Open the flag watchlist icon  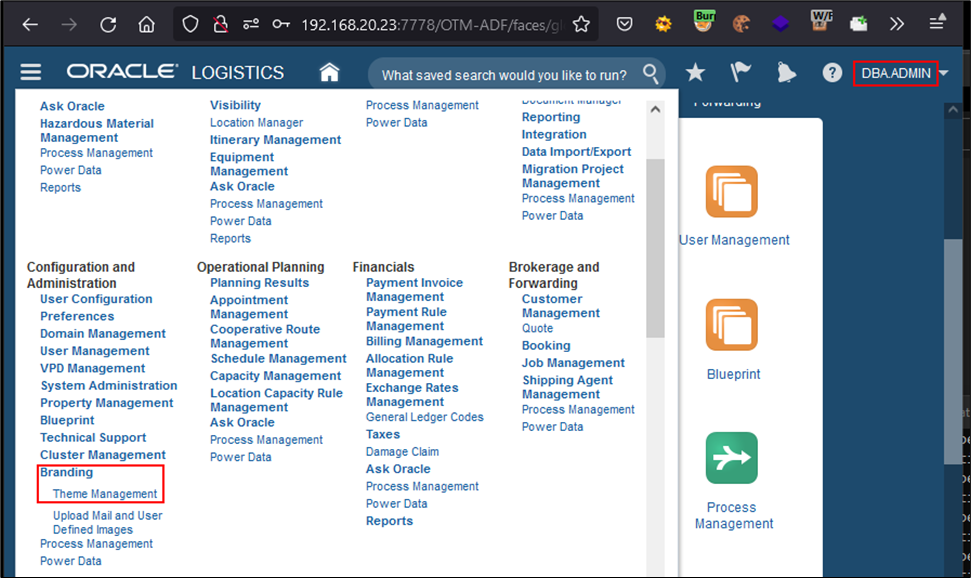740,72
